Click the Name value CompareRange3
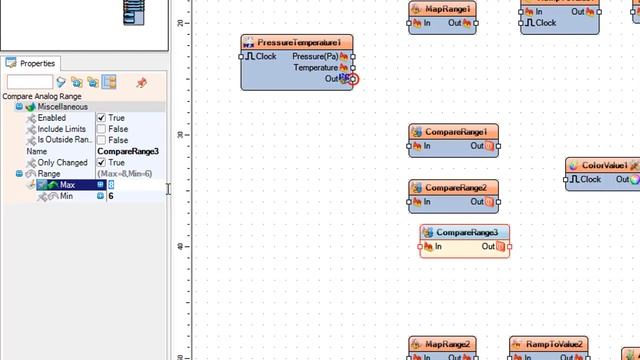 128,151
